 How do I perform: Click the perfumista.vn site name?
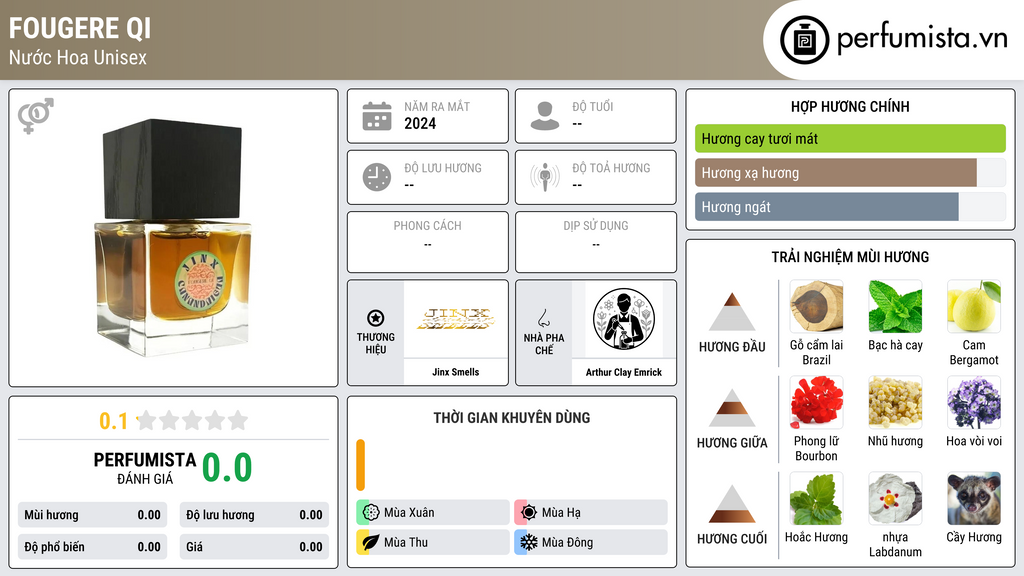click(x=922, y=38)
